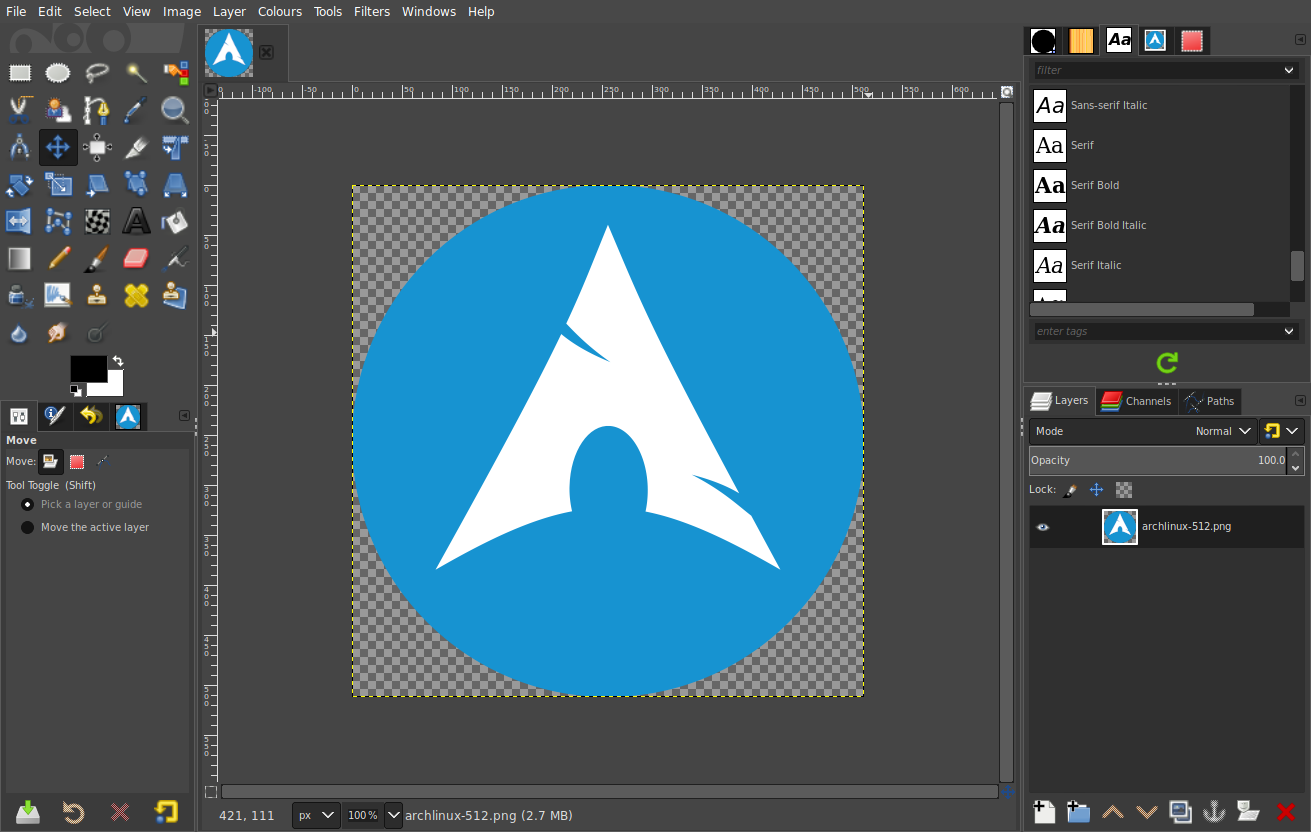This screenshot has height=832, width=1311.
Task: Select the Select by Colour tool
Action: pos(175,73)
